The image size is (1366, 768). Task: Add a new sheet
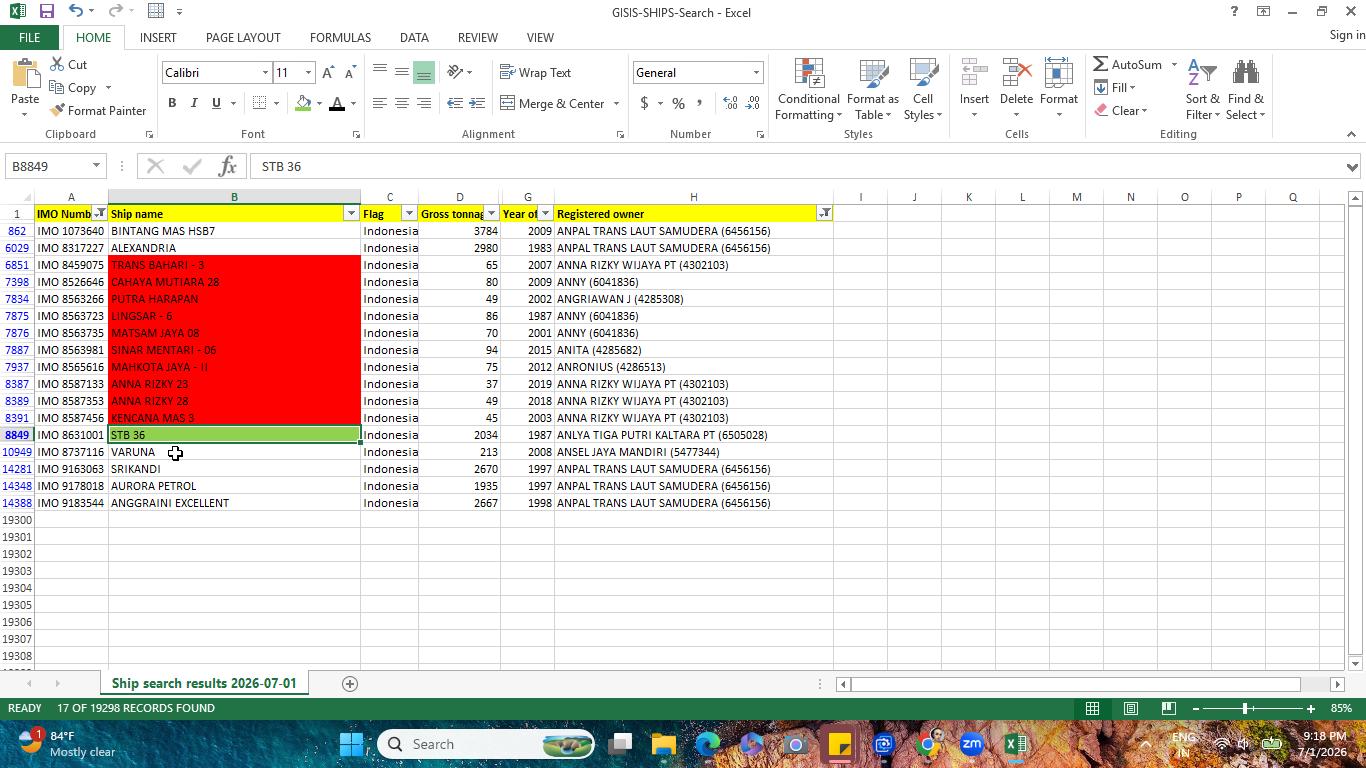point(350,684)
